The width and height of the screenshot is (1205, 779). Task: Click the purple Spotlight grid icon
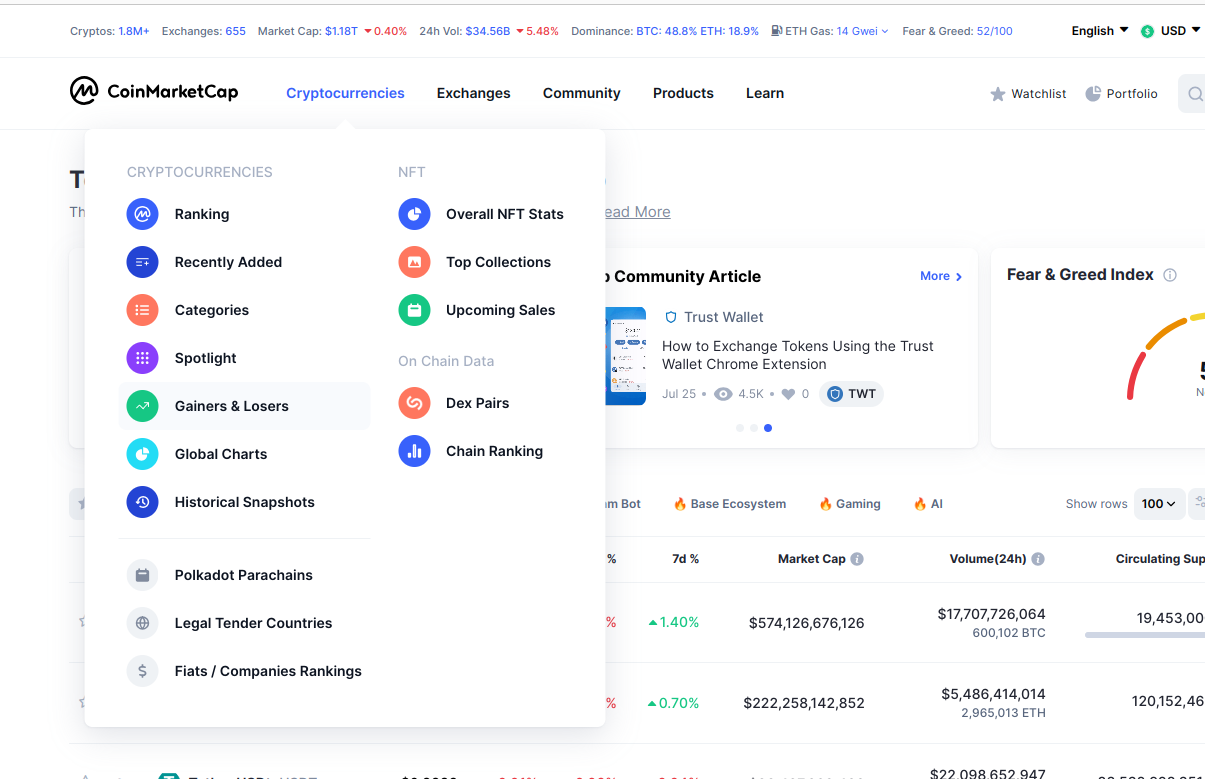tap(142, 358)
